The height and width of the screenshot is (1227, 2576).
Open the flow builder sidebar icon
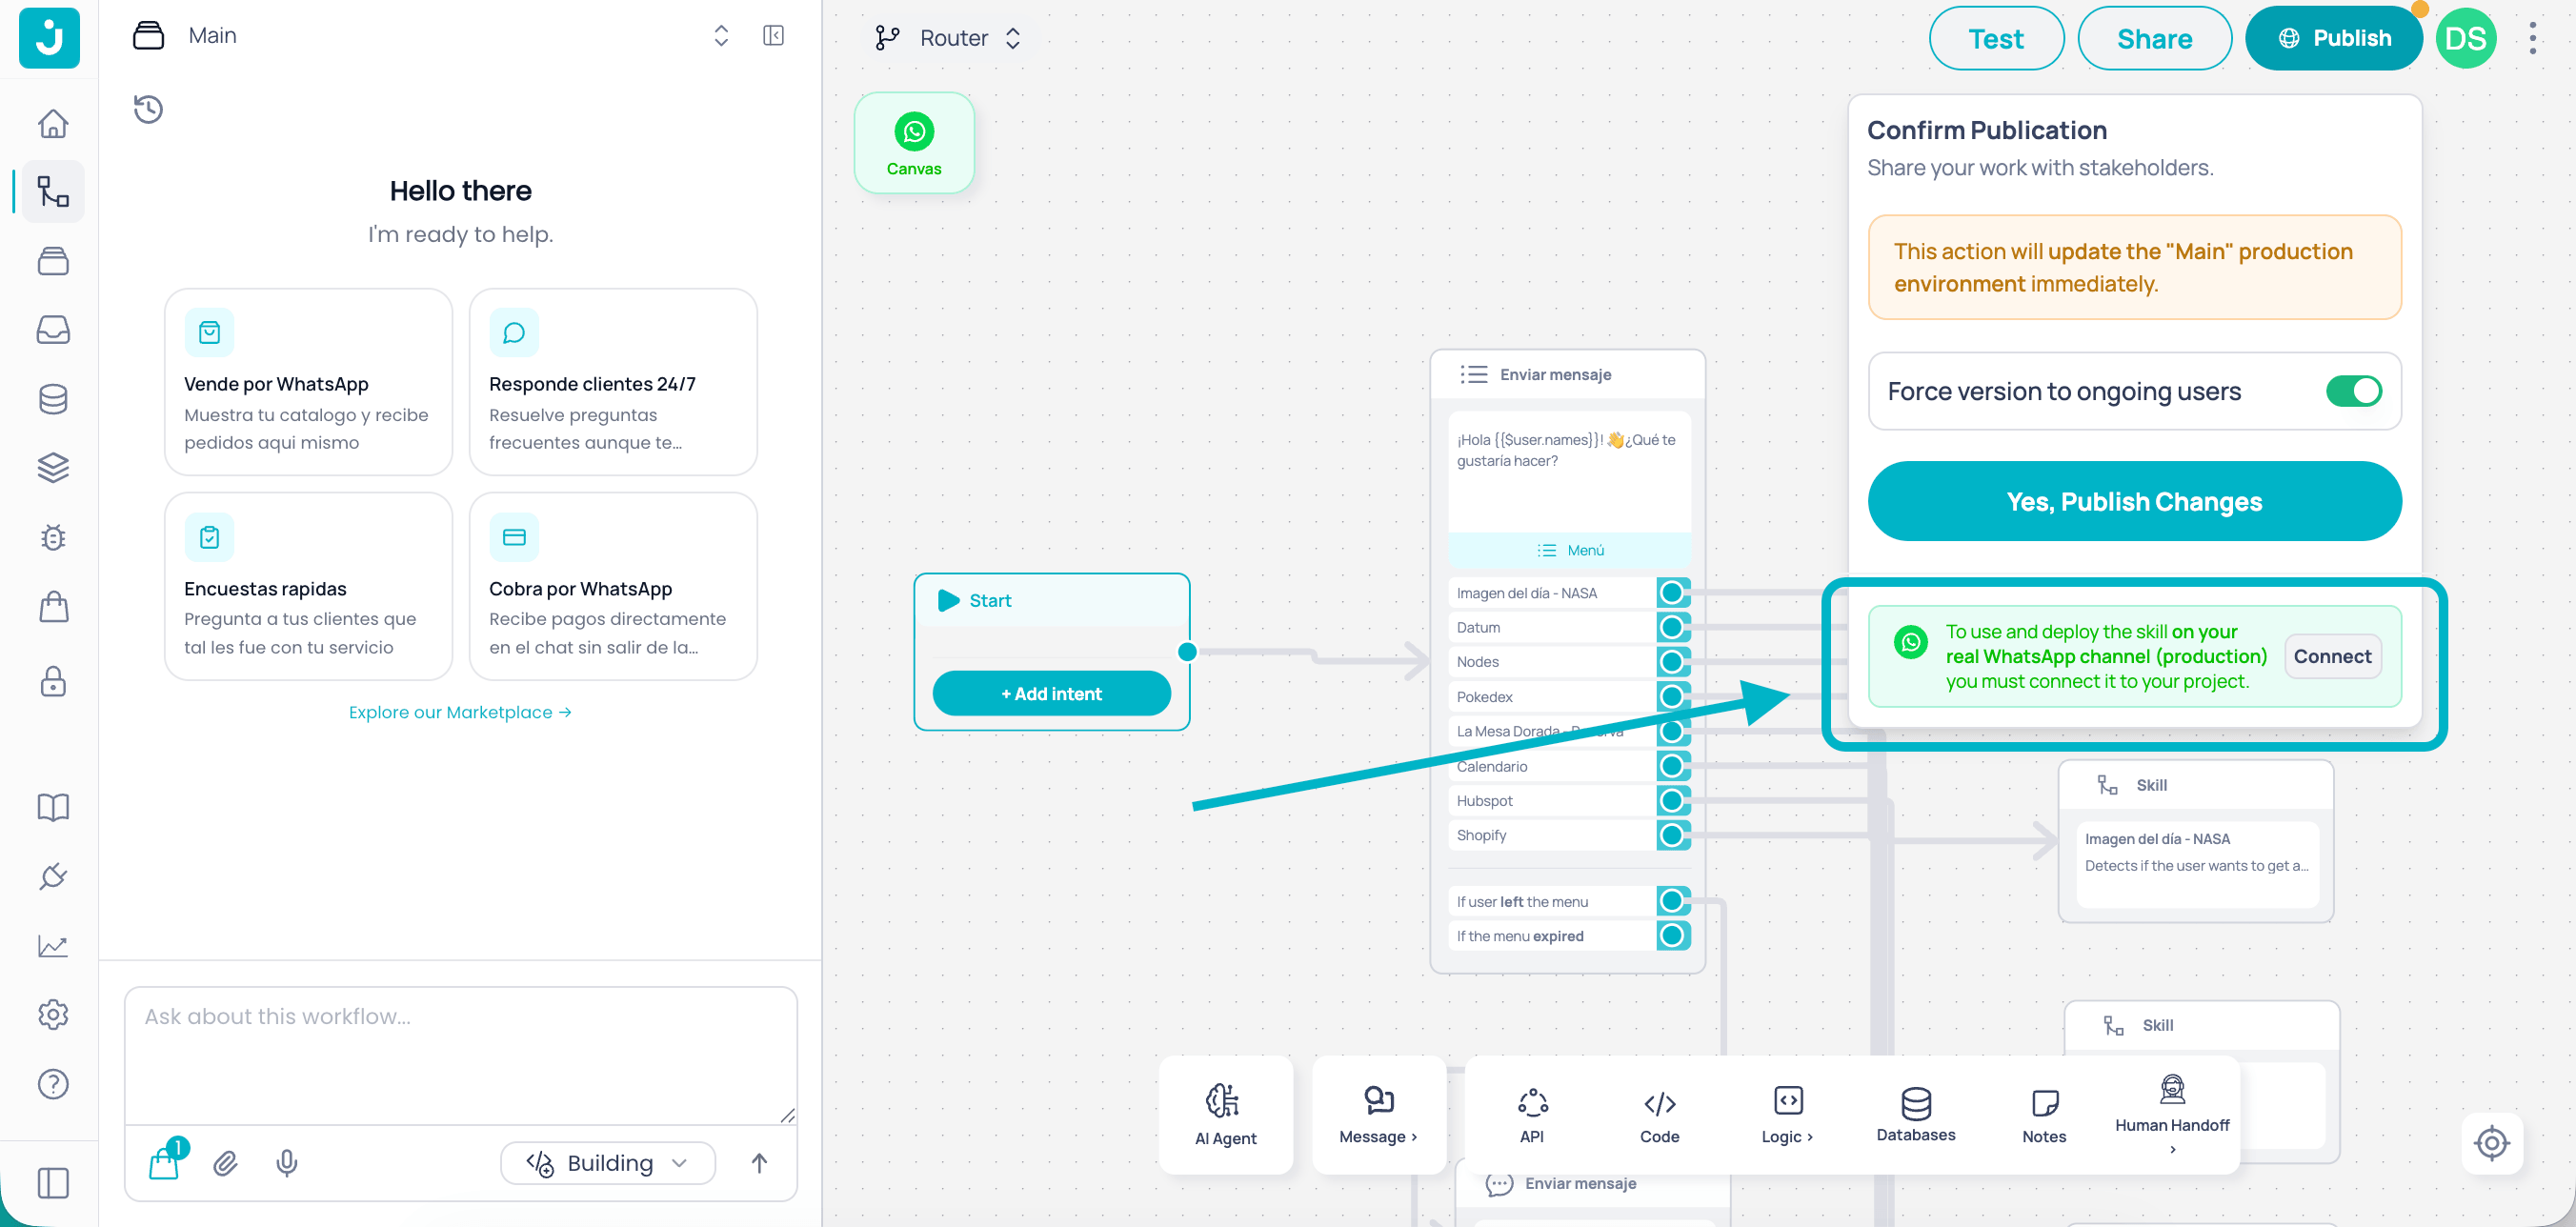(x=53, y=191)
